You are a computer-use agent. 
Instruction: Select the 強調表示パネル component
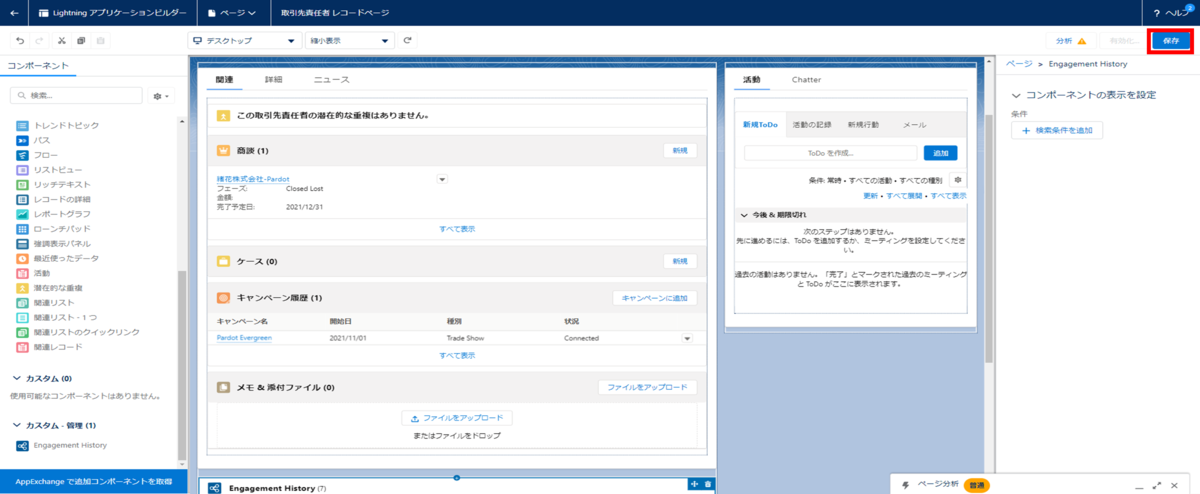pos(53,243)
